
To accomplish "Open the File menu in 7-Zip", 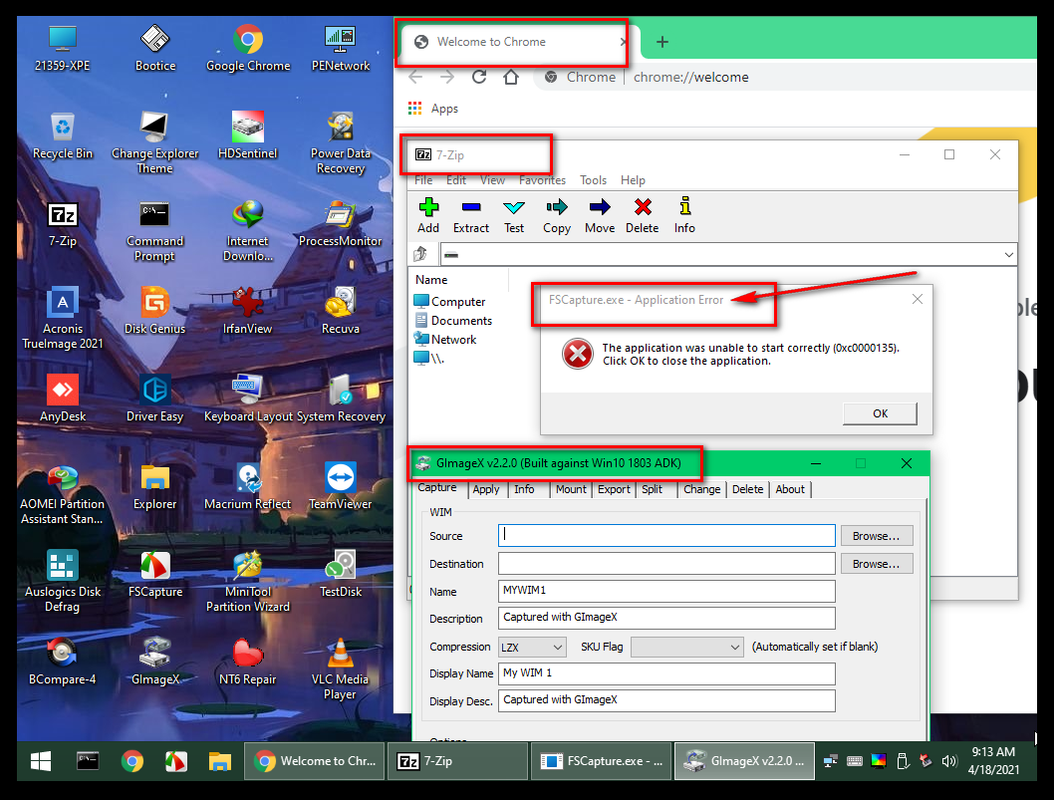I will [423, 180].
